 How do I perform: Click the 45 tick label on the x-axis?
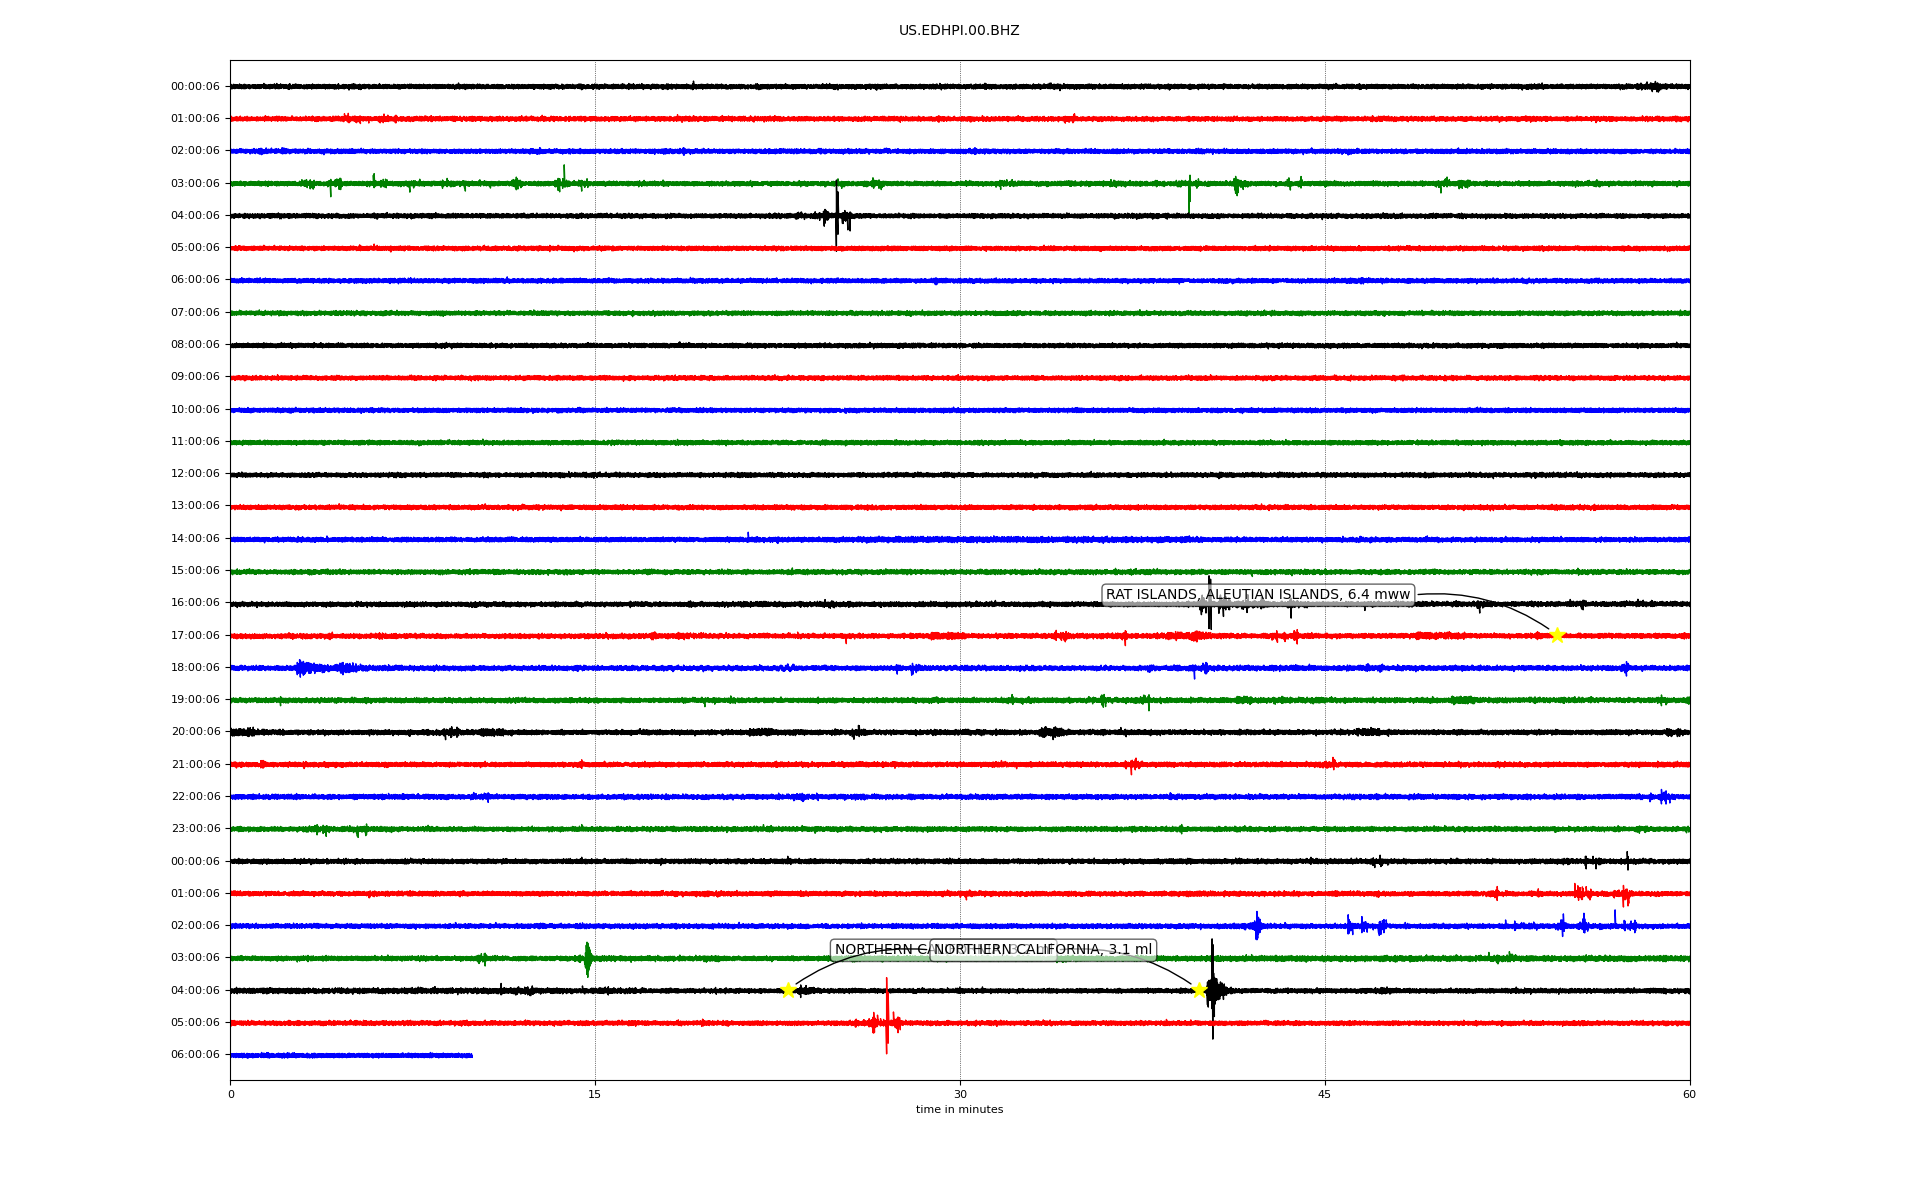point(1325,1094)
